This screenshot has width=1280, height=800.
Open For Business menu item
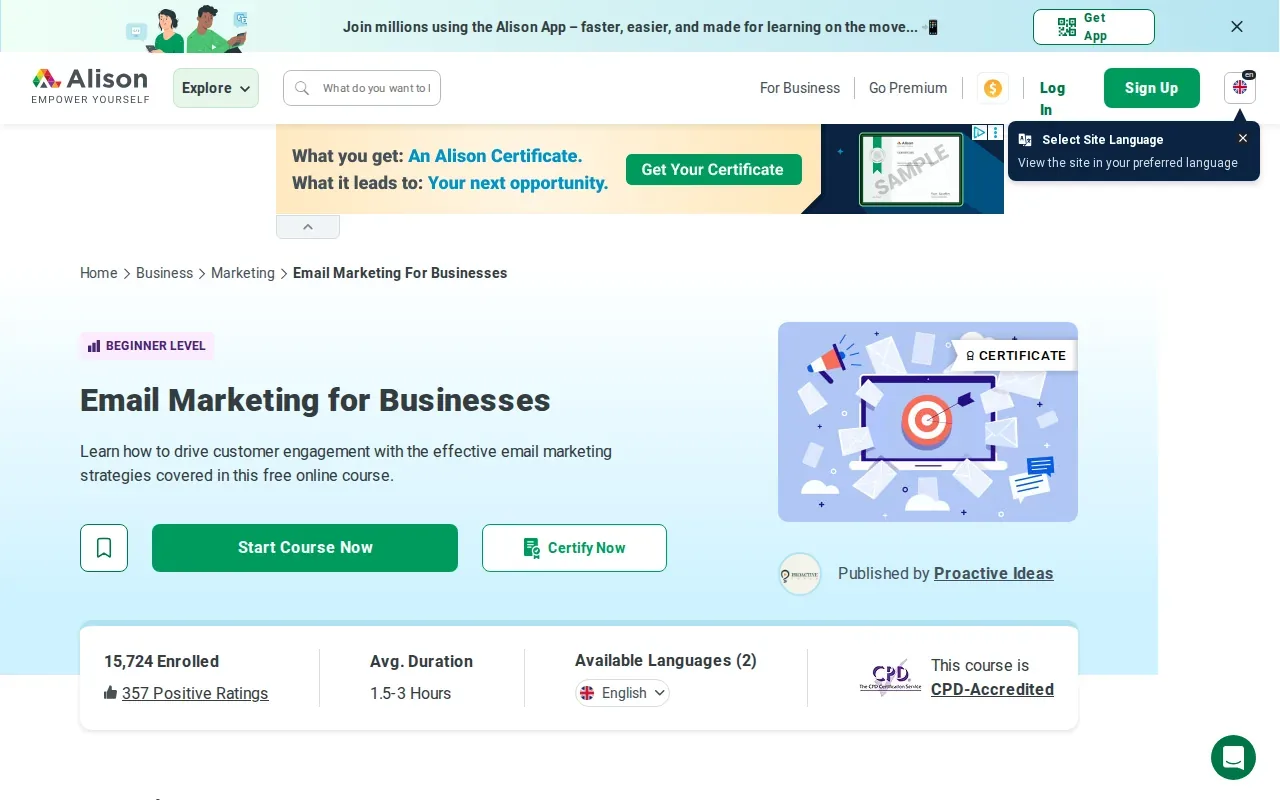click(x=800, y=88)
